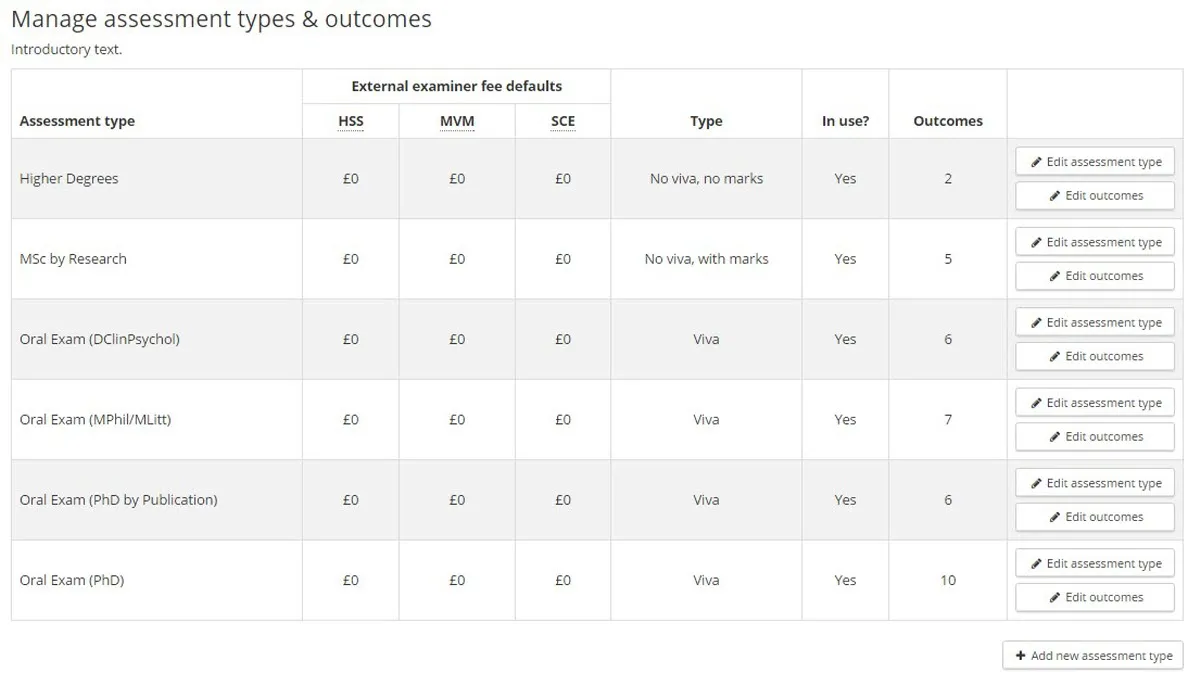Click the Assessment type column header

pyautogui.click(x=77, y=120)
